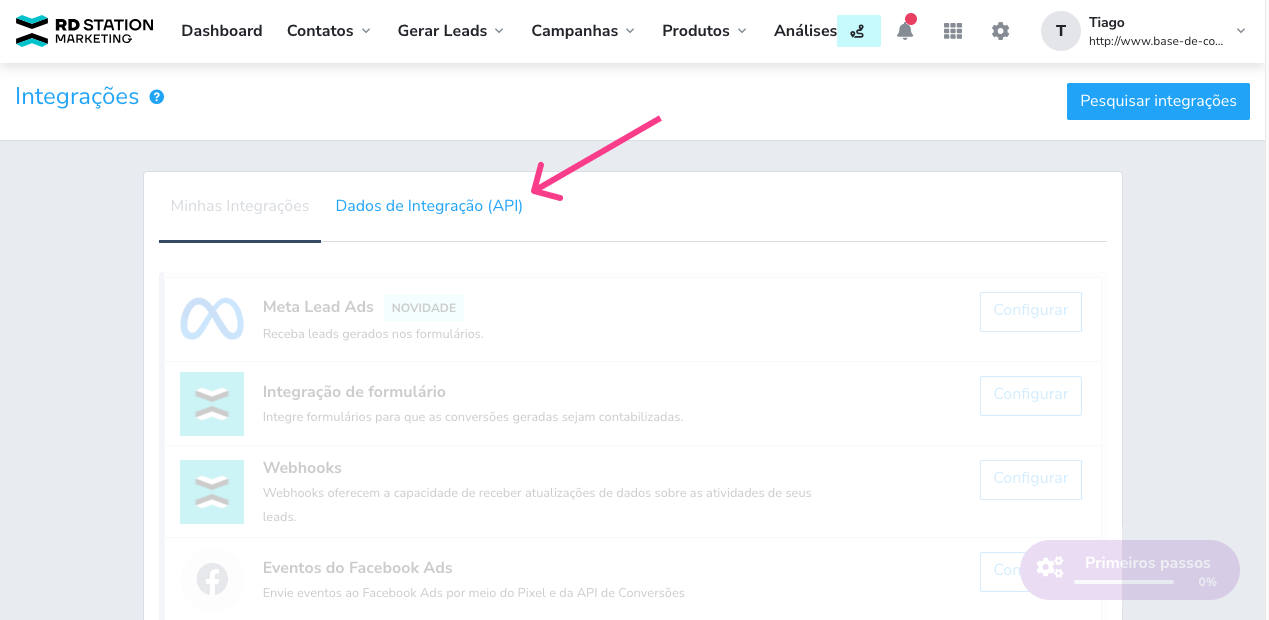1269x620 pixels.
Task: Click the Primeiros passos progress bar
Action: pyautogui.click(x=1124, y=581)
